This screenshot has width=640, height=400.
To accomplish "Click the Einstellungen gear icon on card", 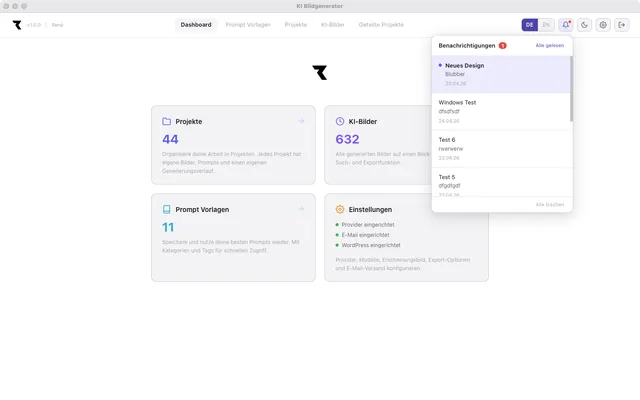I will point(340,209).
